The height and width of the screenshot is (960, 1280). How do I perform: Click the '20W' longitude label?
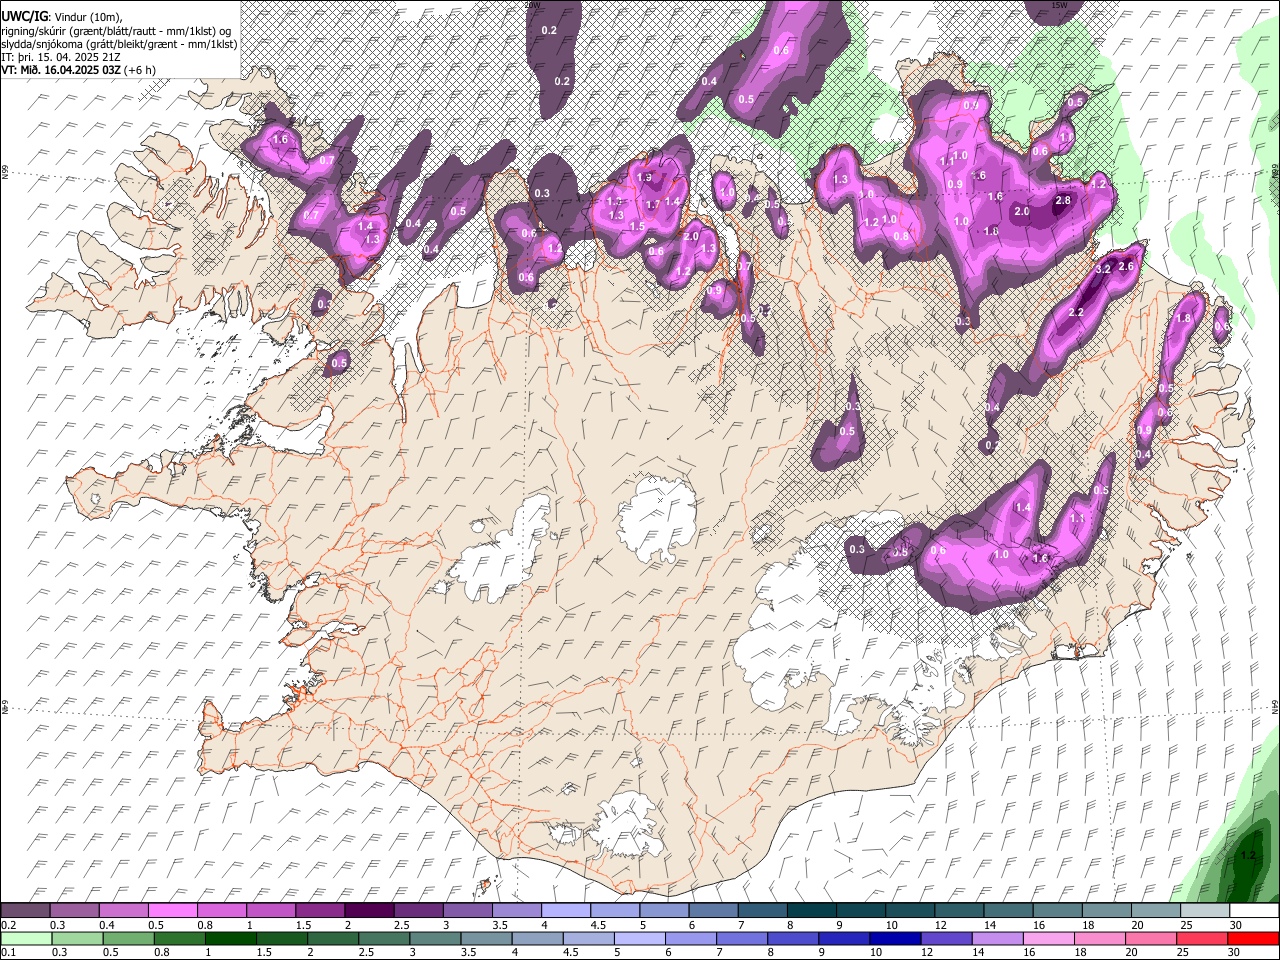click(x=532, y=5)
